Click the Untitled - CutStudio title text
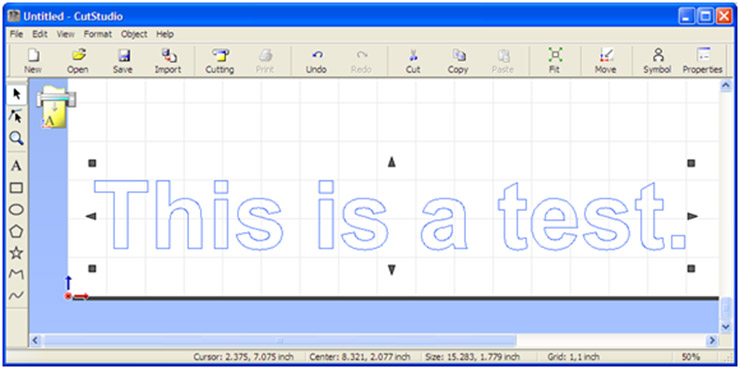Viewport: 740px width, 369px height. pyautogui.click(x=73, y=17)
